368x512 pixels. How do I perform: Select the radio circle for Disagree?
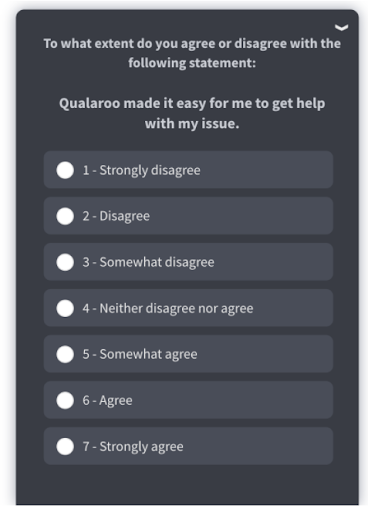coord(65,216)
